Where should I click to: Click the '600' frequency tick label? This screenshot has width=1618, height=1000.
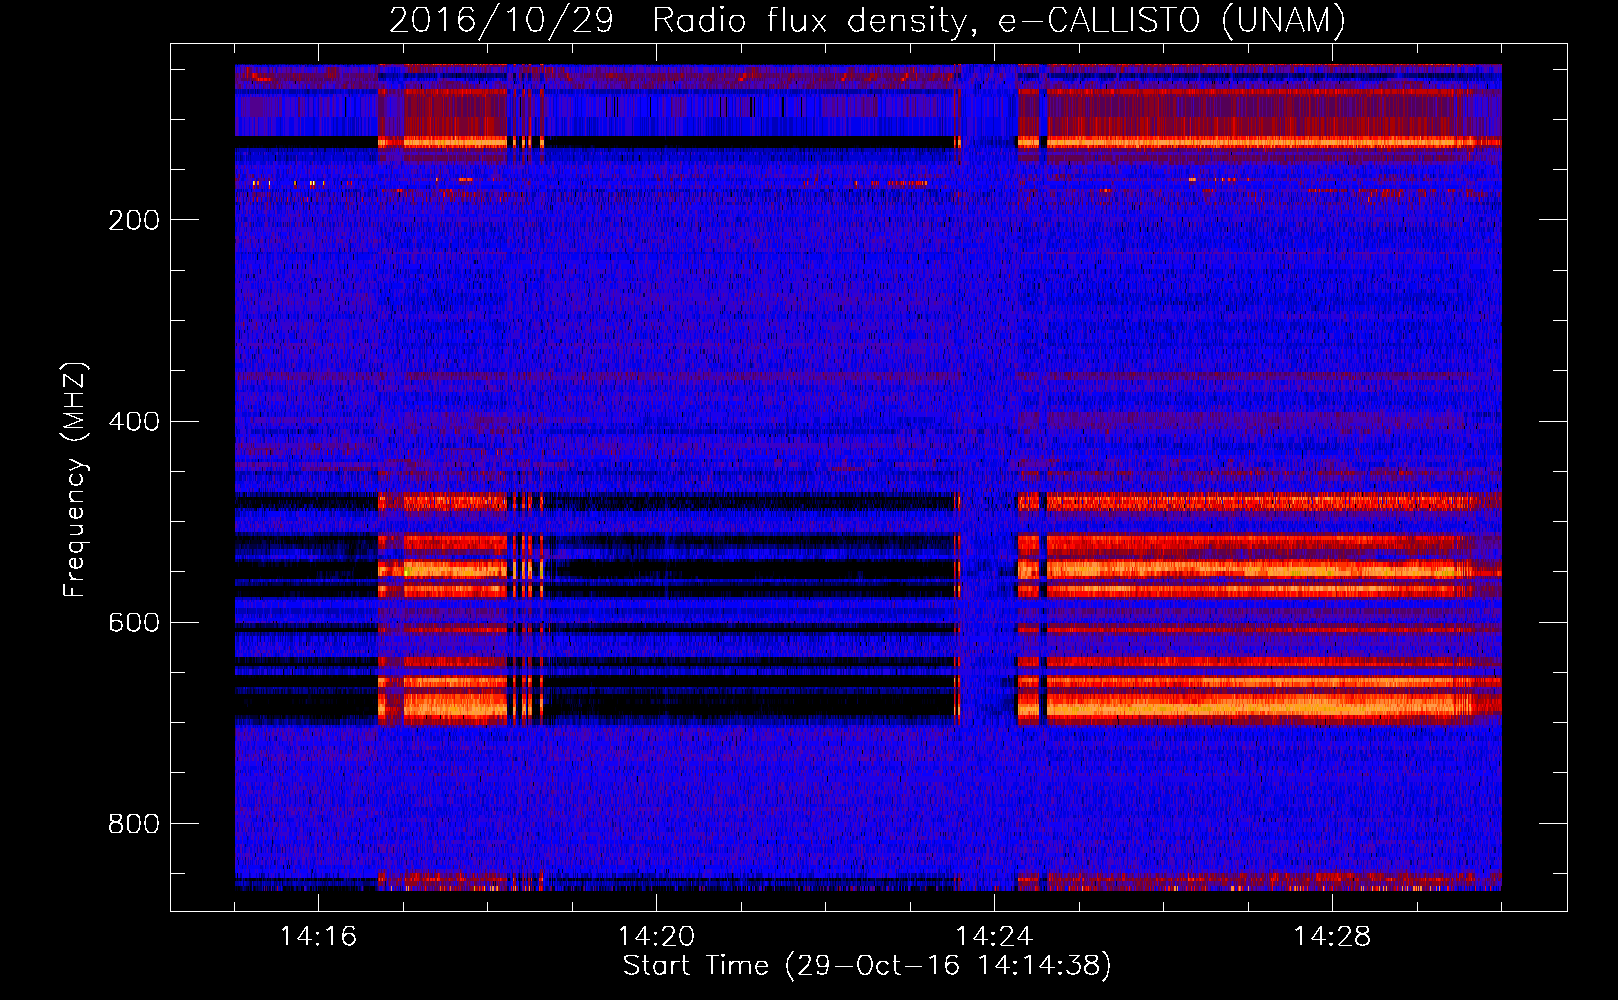tap(134, 622)
